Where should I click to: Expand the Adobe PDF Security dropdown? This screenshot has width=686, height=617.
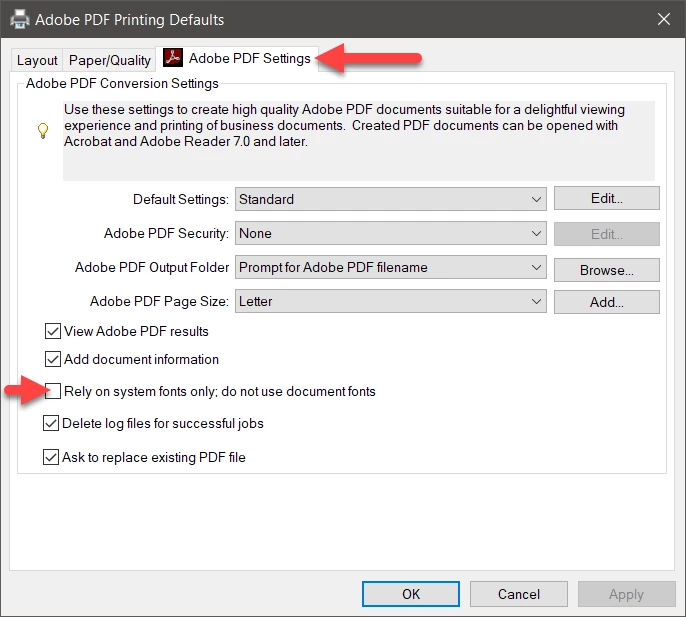point(391,233)
